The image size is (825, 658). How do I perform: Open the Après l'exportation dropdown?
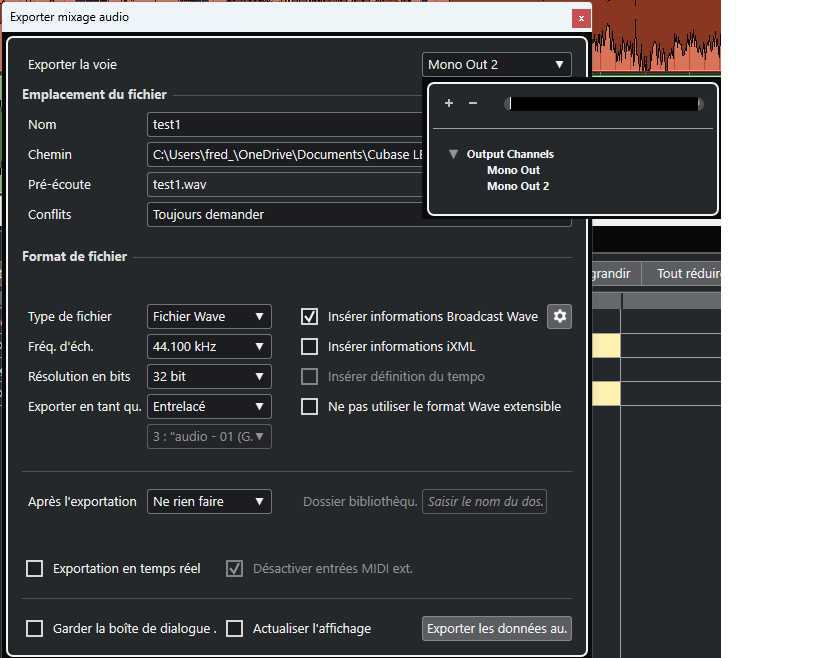[x=209, y=501]
